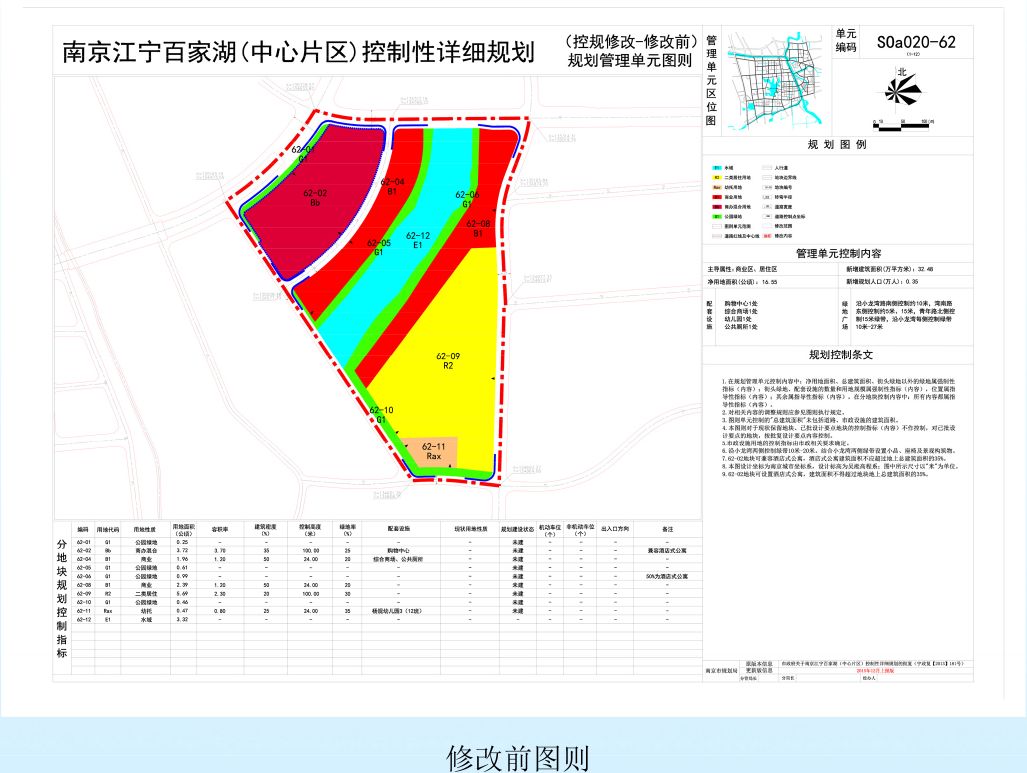Open the management unit location thumbnail map
Viewport: 1027px width, 773px height.
pos(775,82)
